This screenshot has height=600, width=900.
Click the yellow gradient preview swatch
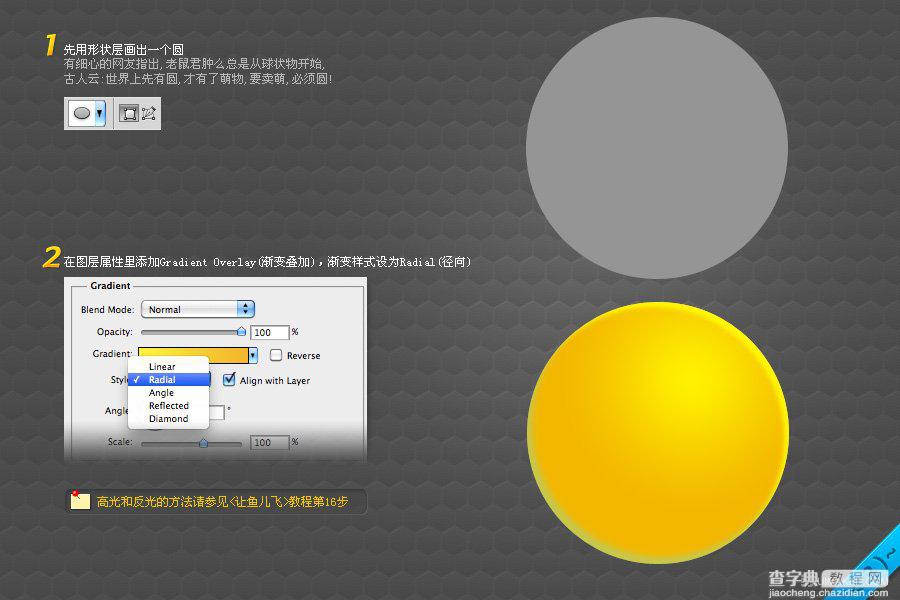click(193, 354)
